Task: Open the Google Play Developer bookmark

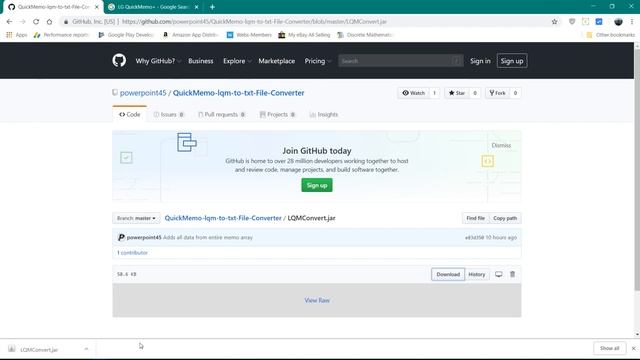Action: pyautogui.click(x=126, y=35)
